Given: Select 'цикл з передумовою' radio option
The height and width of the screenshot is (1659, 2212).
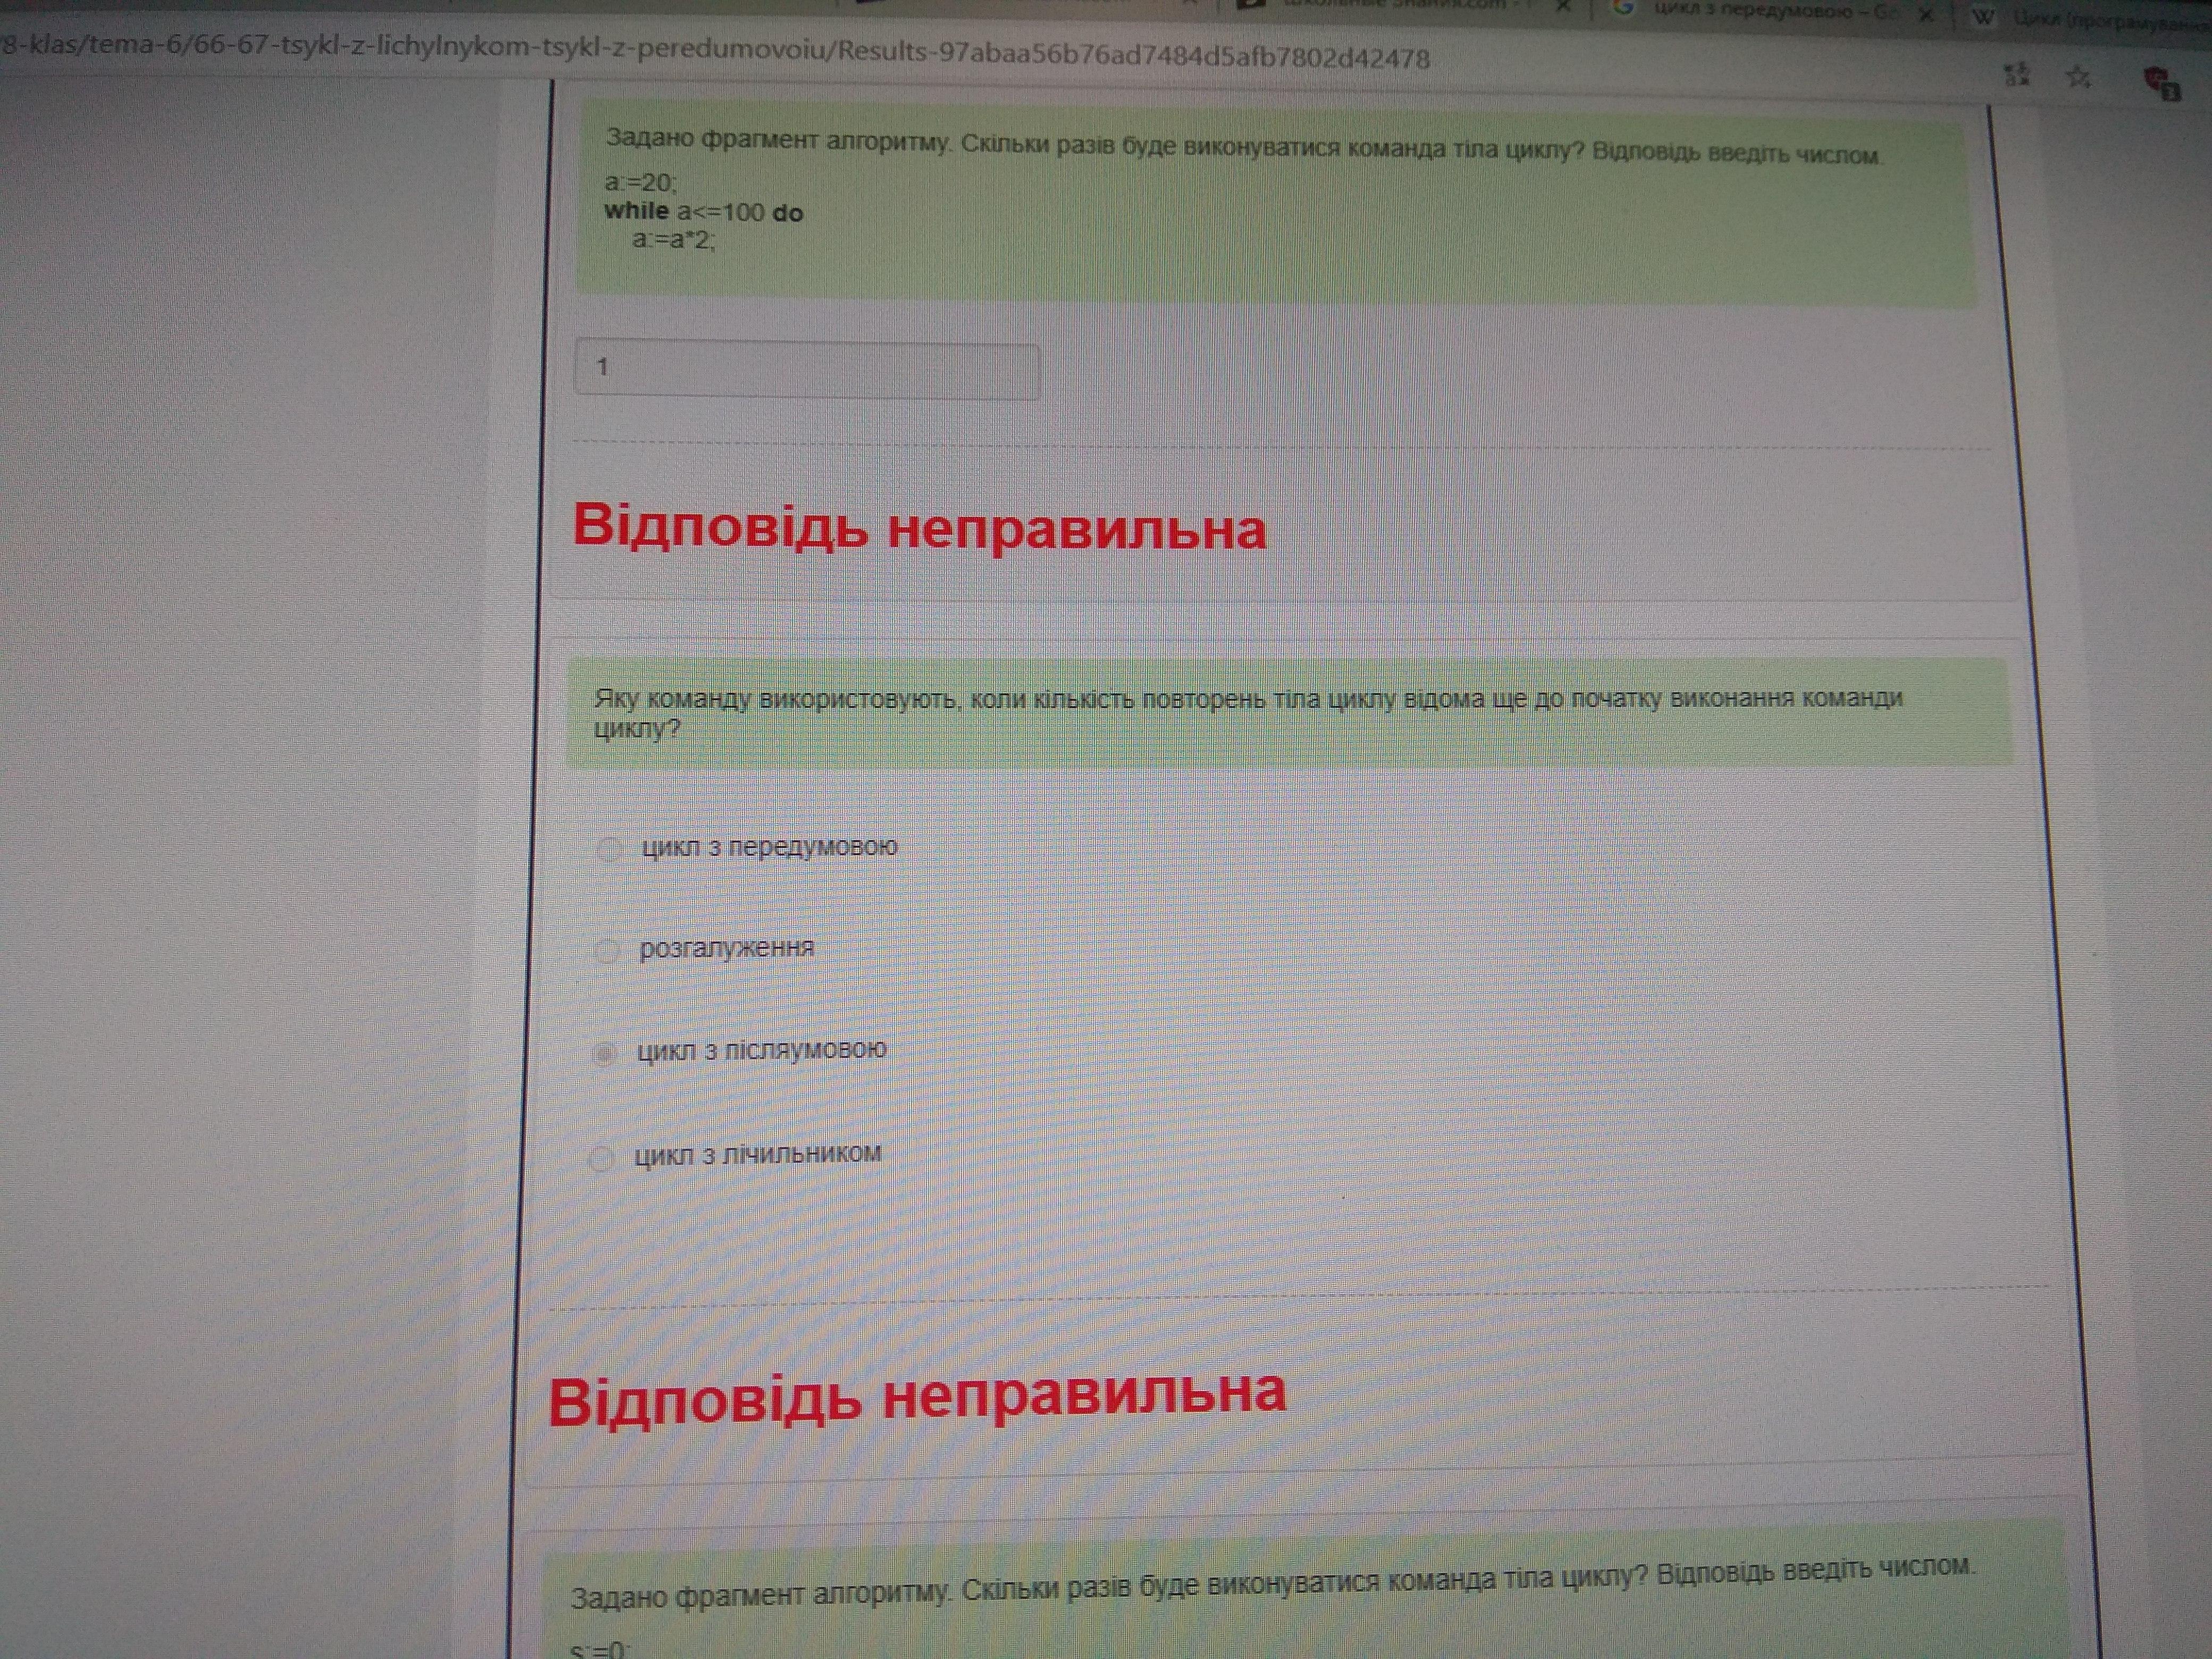Looking at the screenshot, I should tap(608, 849).
